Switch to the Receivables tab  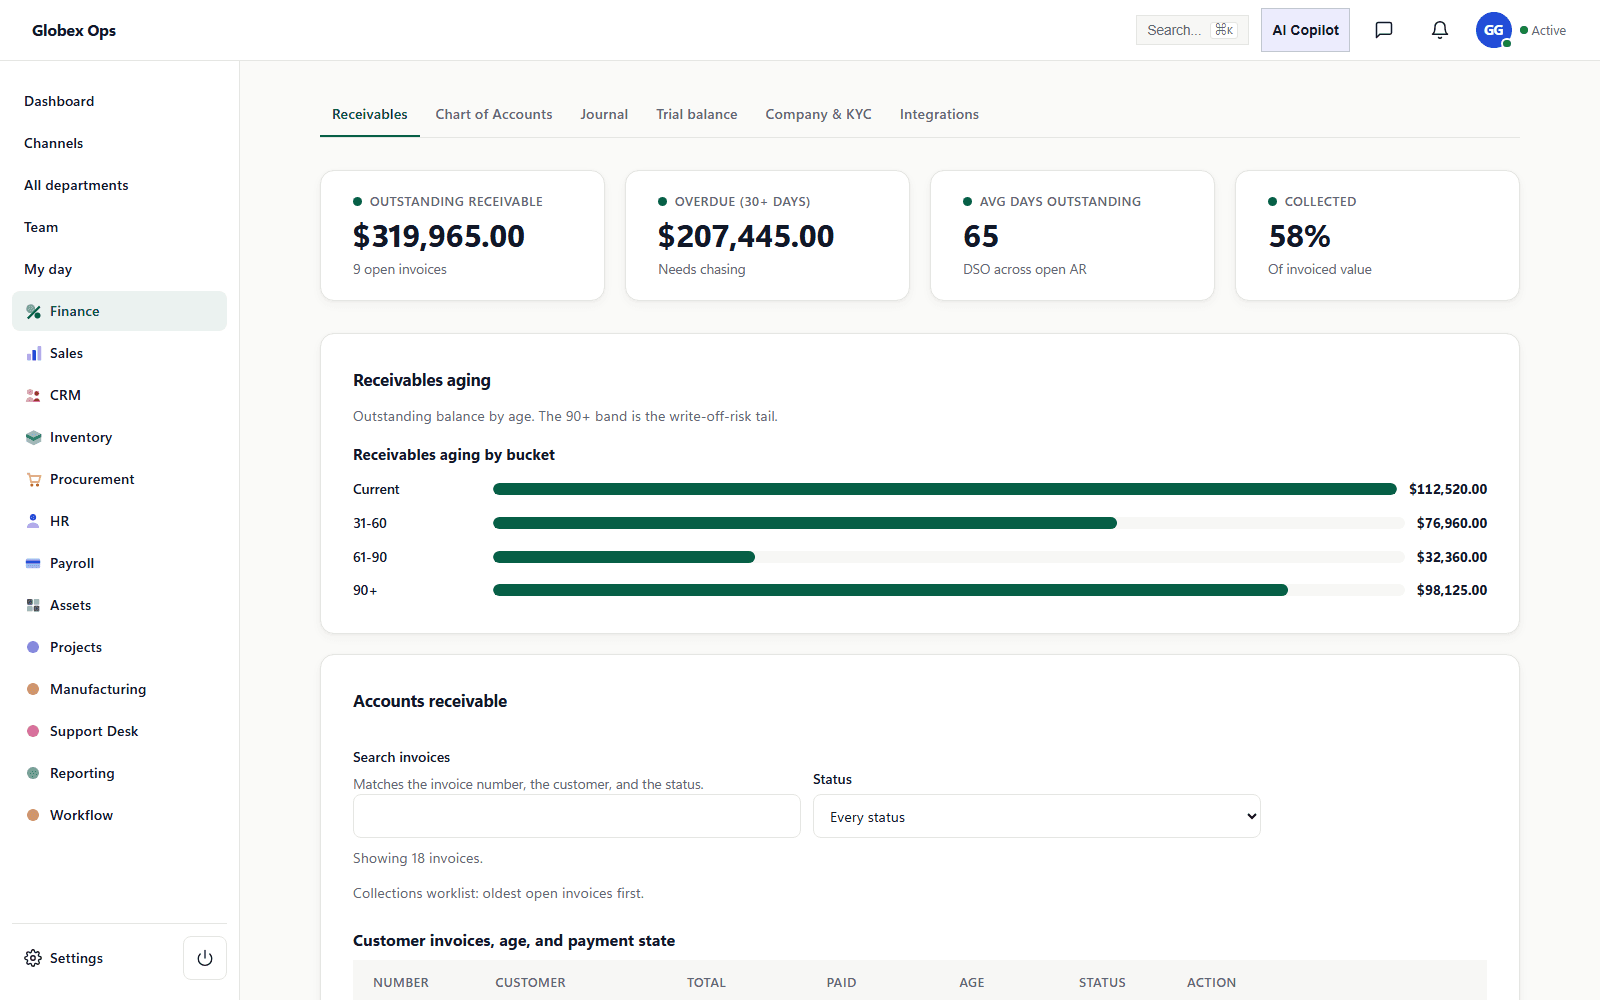coord(370,114)
